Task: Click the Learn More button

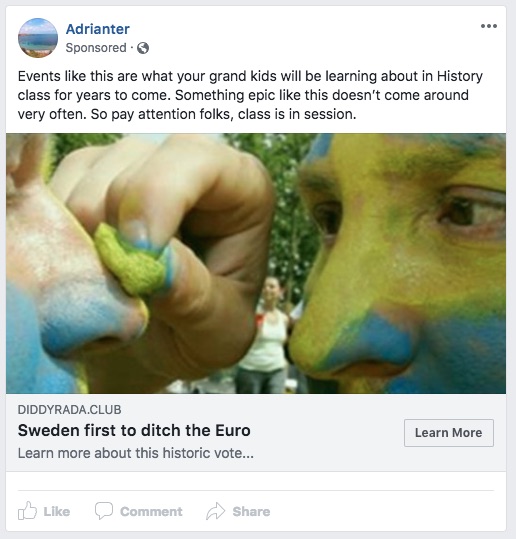Action: coord(449,433)
